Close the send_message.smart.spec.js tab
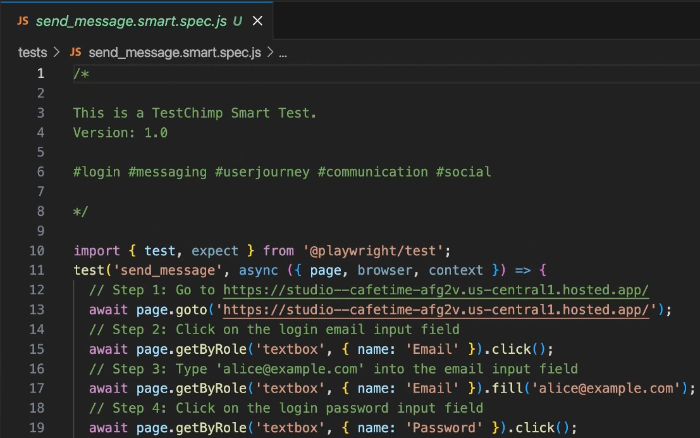This screenshot has width=700, height=438. pos(258,21)
